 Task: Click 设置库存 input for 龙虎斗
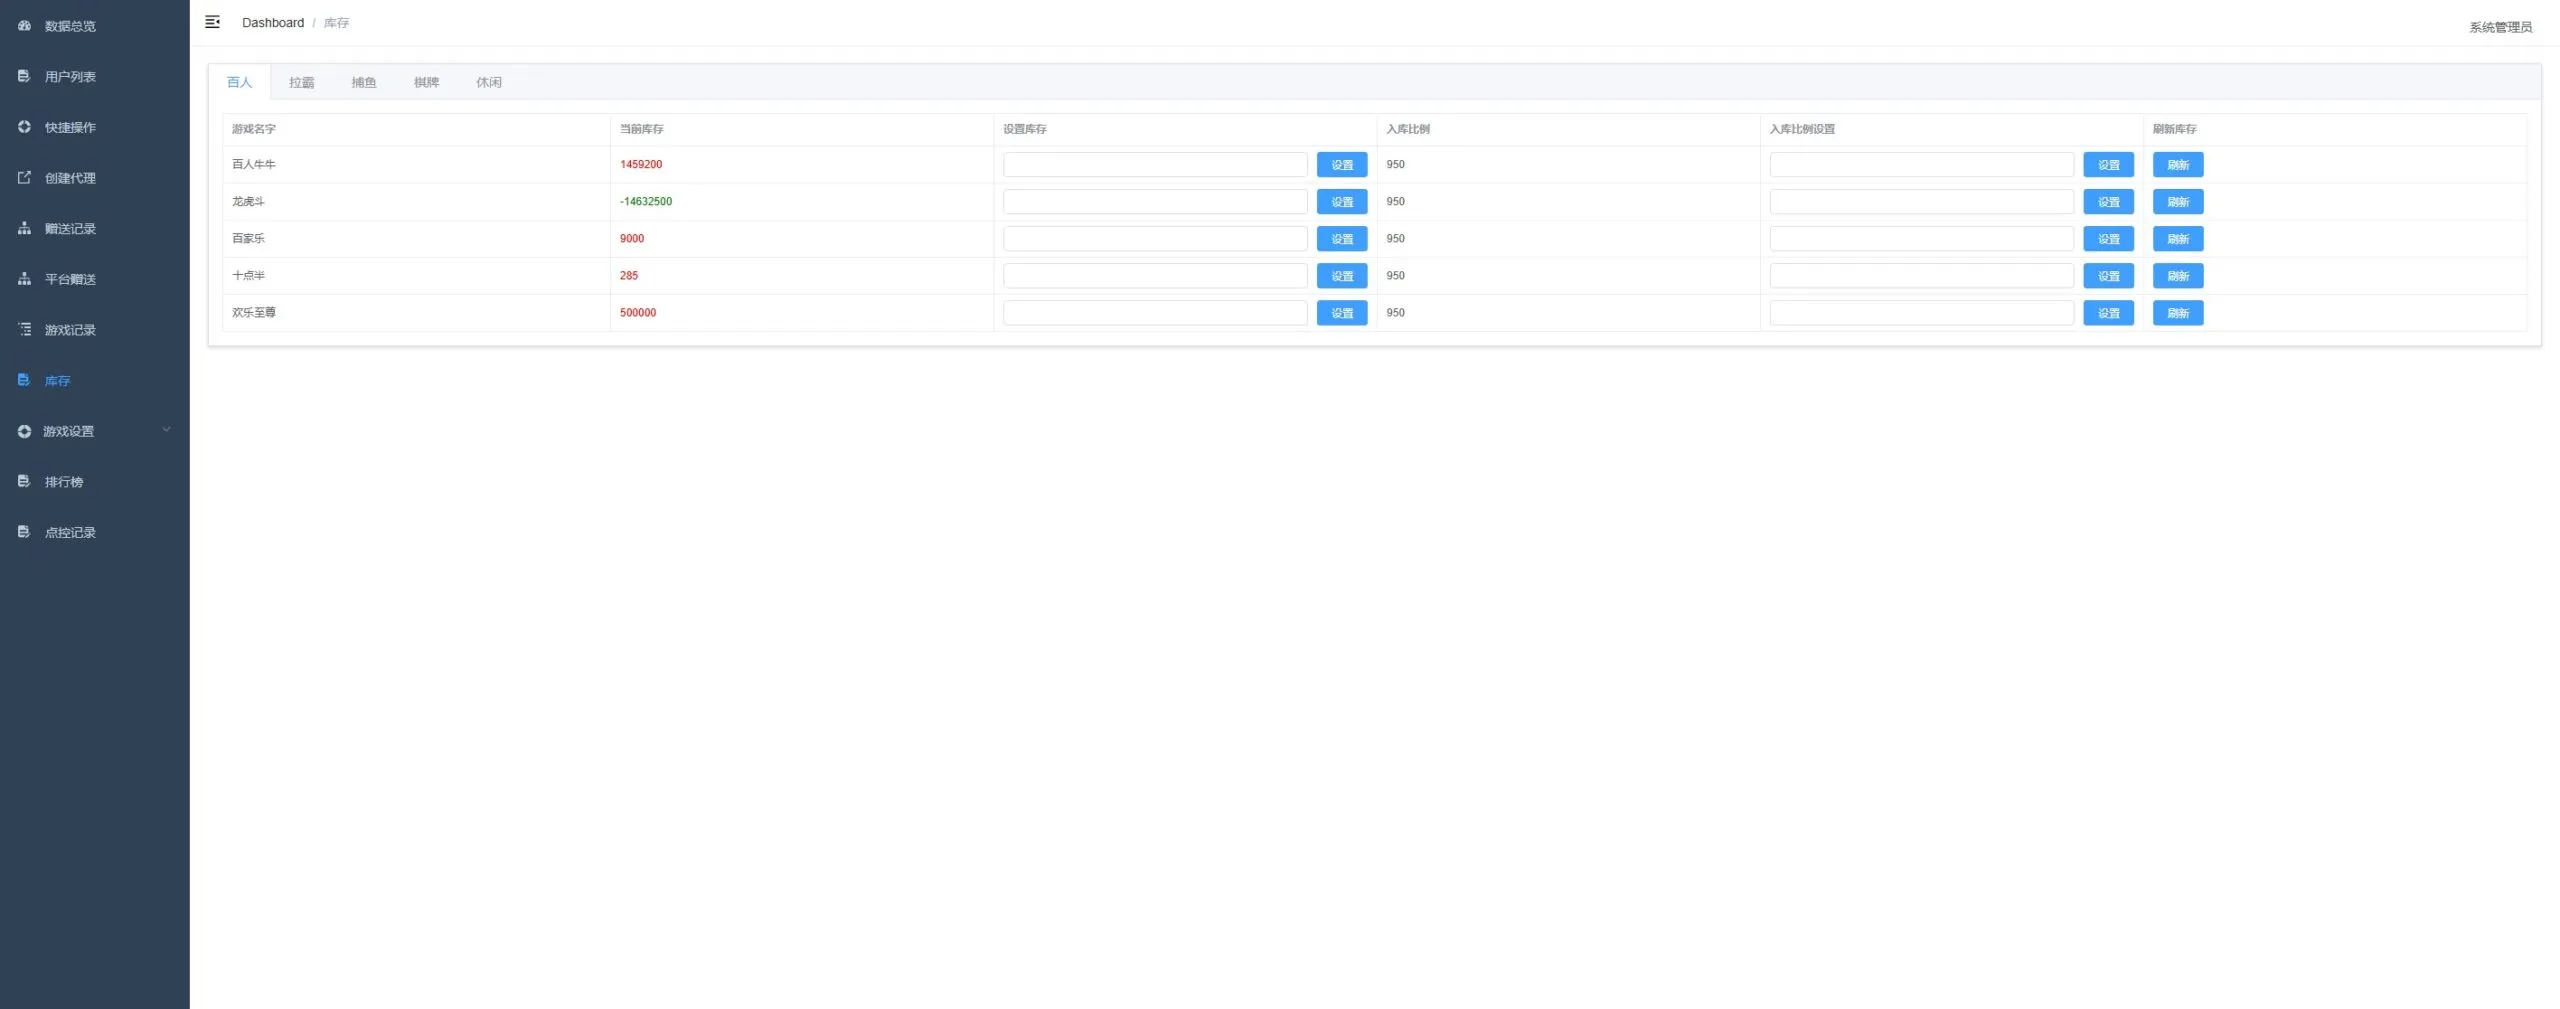pyautogui.click(x=1155, y=201)
